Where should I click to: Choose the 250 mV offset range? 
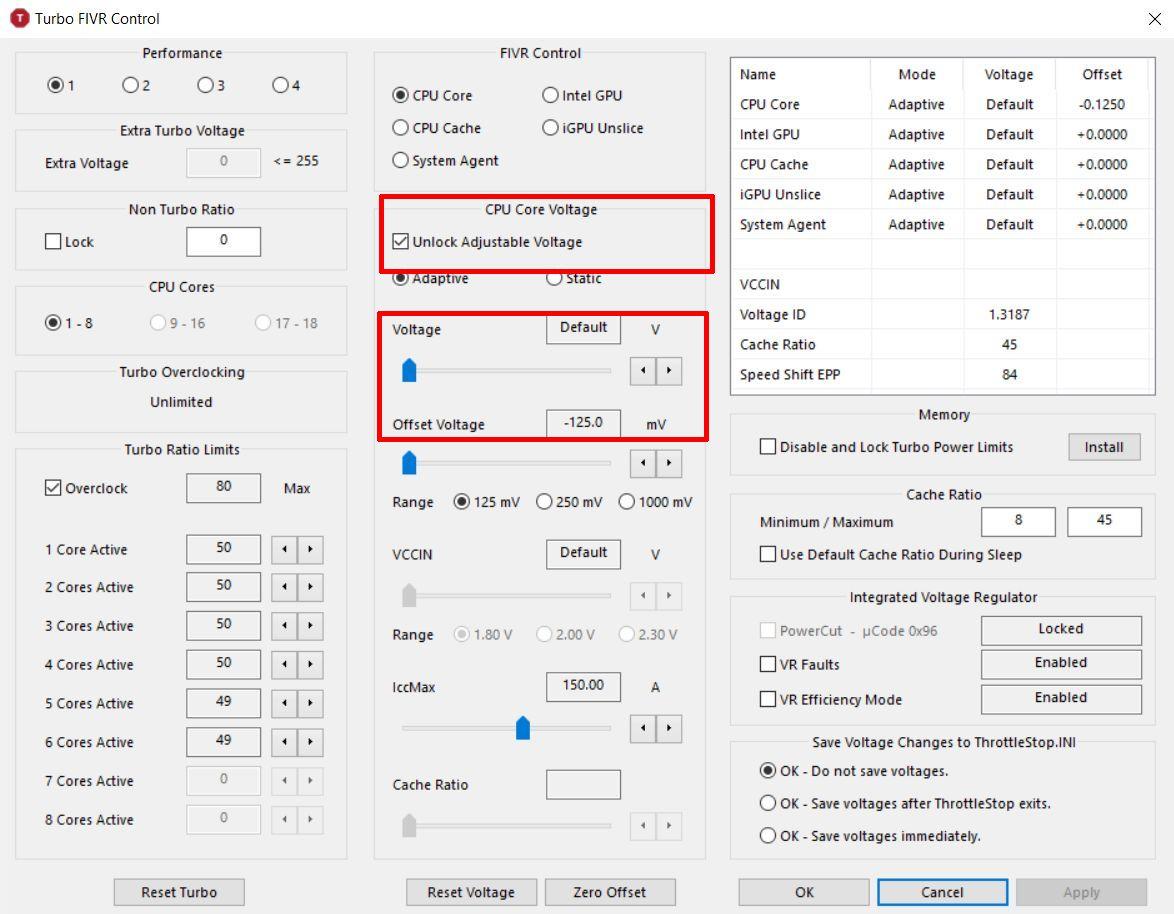click(544, 502)
